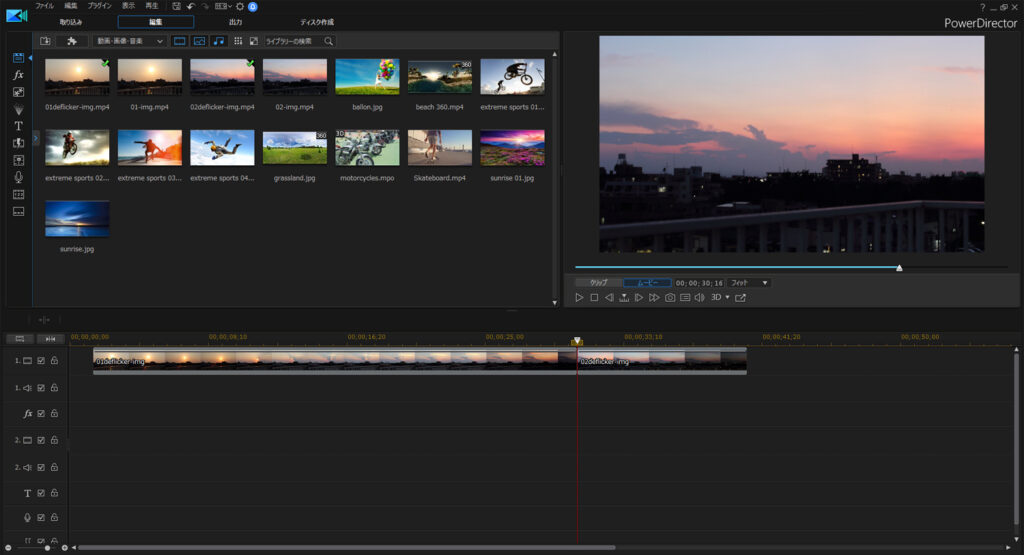Select the Skateboard.mp4 thumbnail
Viewport: 1024px width, 555px height.
click(x=440, y=148)
